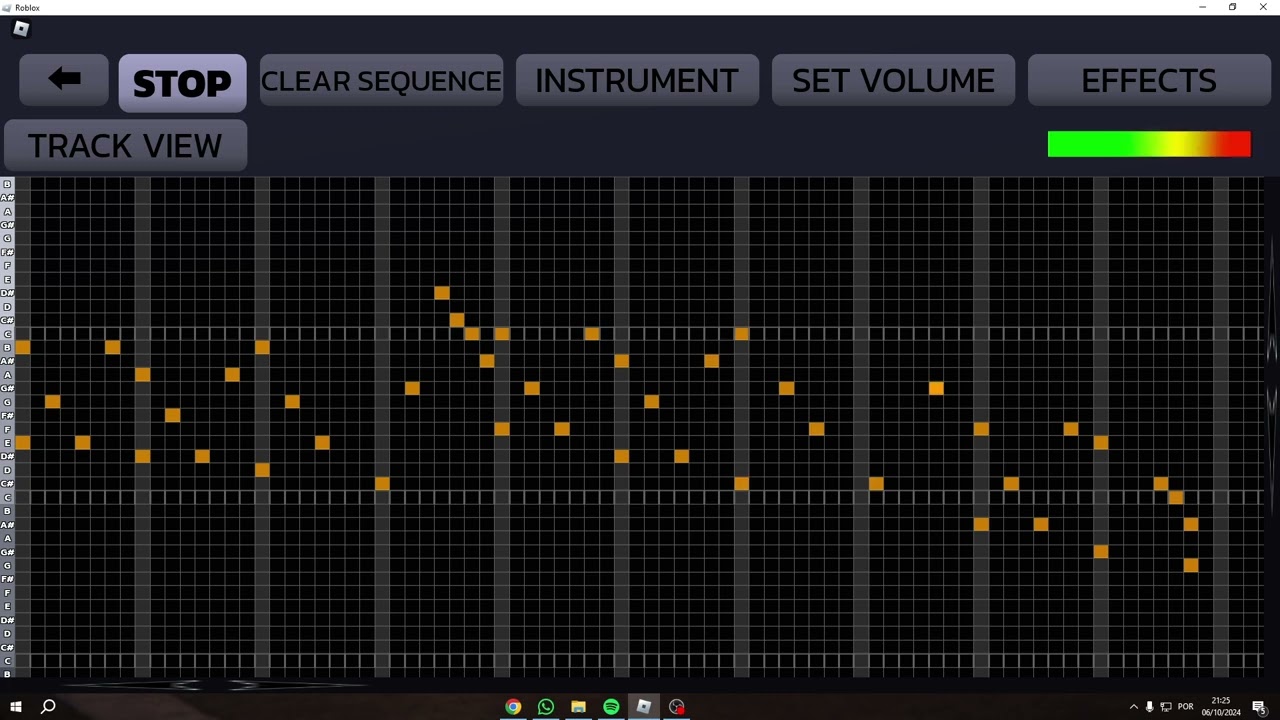Open the red recorder app in taskbar
Viewport: 1280px width, 720px height.
[677, 707]
